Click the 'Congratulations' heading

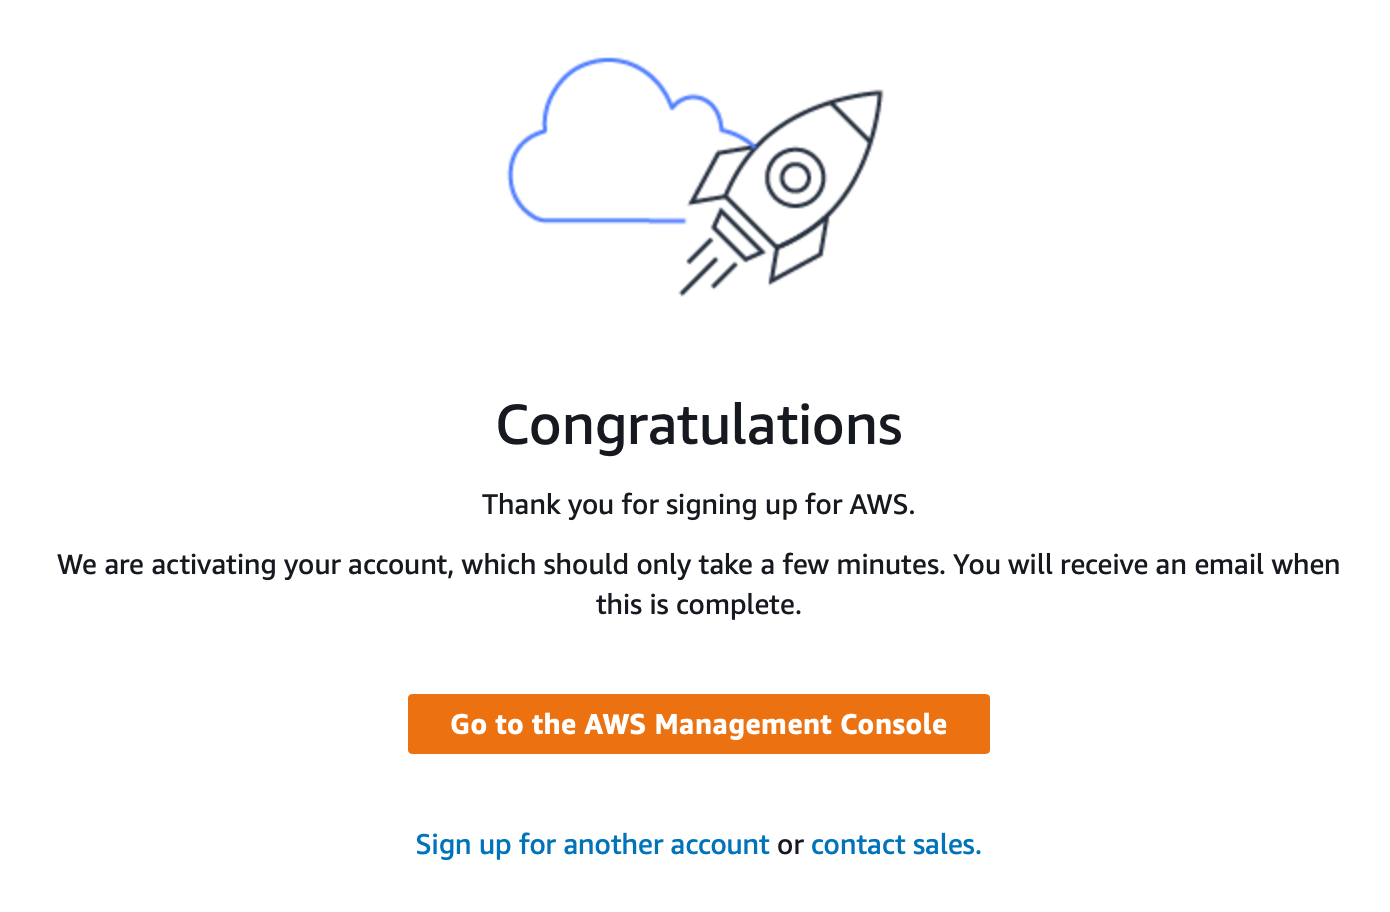[x=699, y=425]
